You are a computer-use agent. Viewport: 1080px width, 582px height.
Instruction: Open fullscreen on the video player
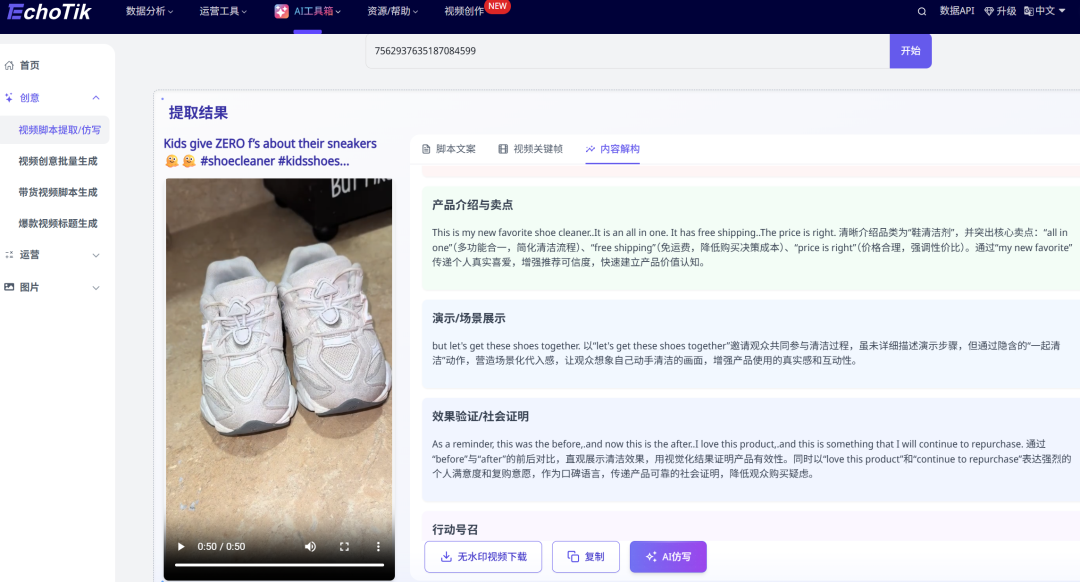[x=344, y=546]
